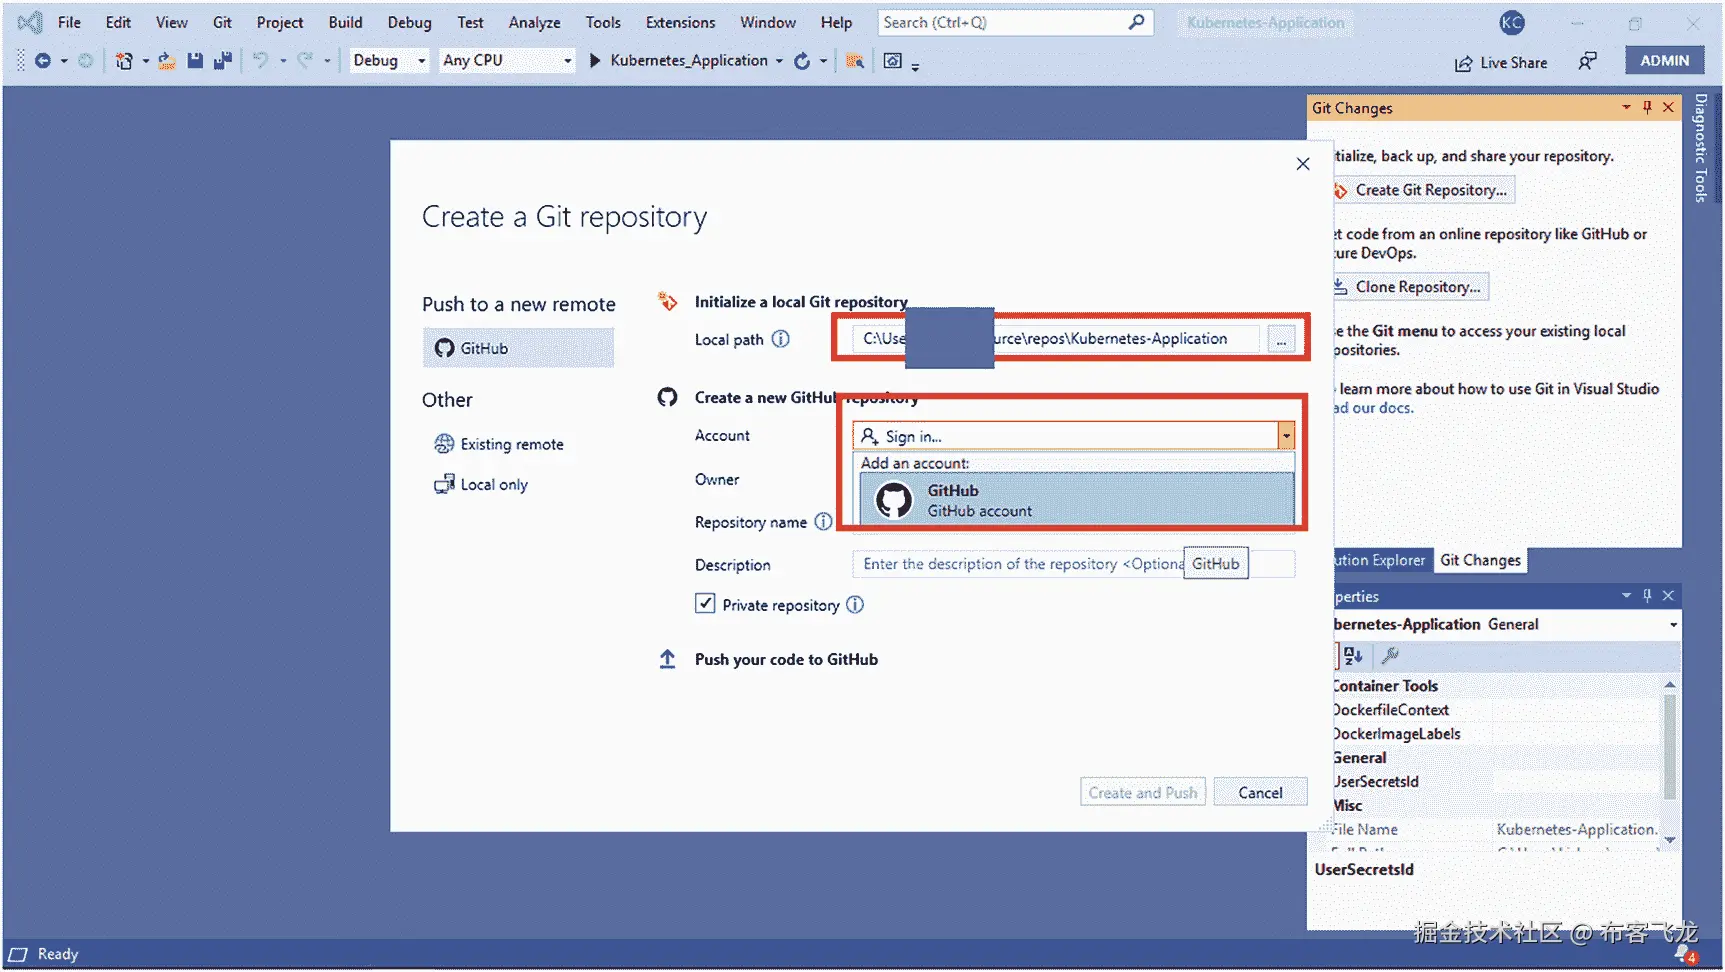Open the feedback person icon

pyautogui.click(x=1587, y=62)
